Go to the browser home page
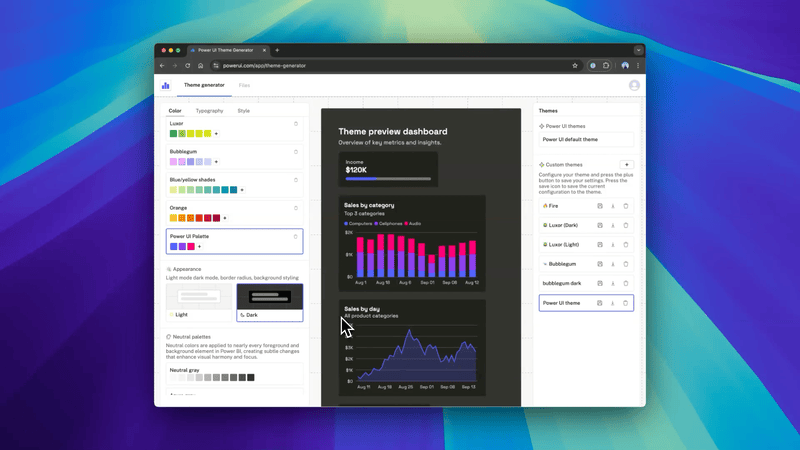The height and width of the screenshot is (450, 800). coord(201,66)
